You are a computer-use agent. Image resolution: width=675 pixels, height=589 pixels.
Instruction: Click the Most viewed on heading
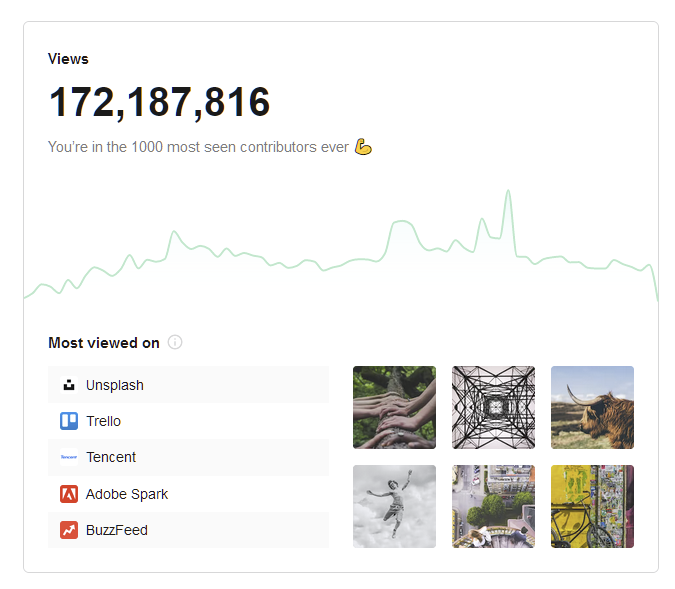[104, 343]
